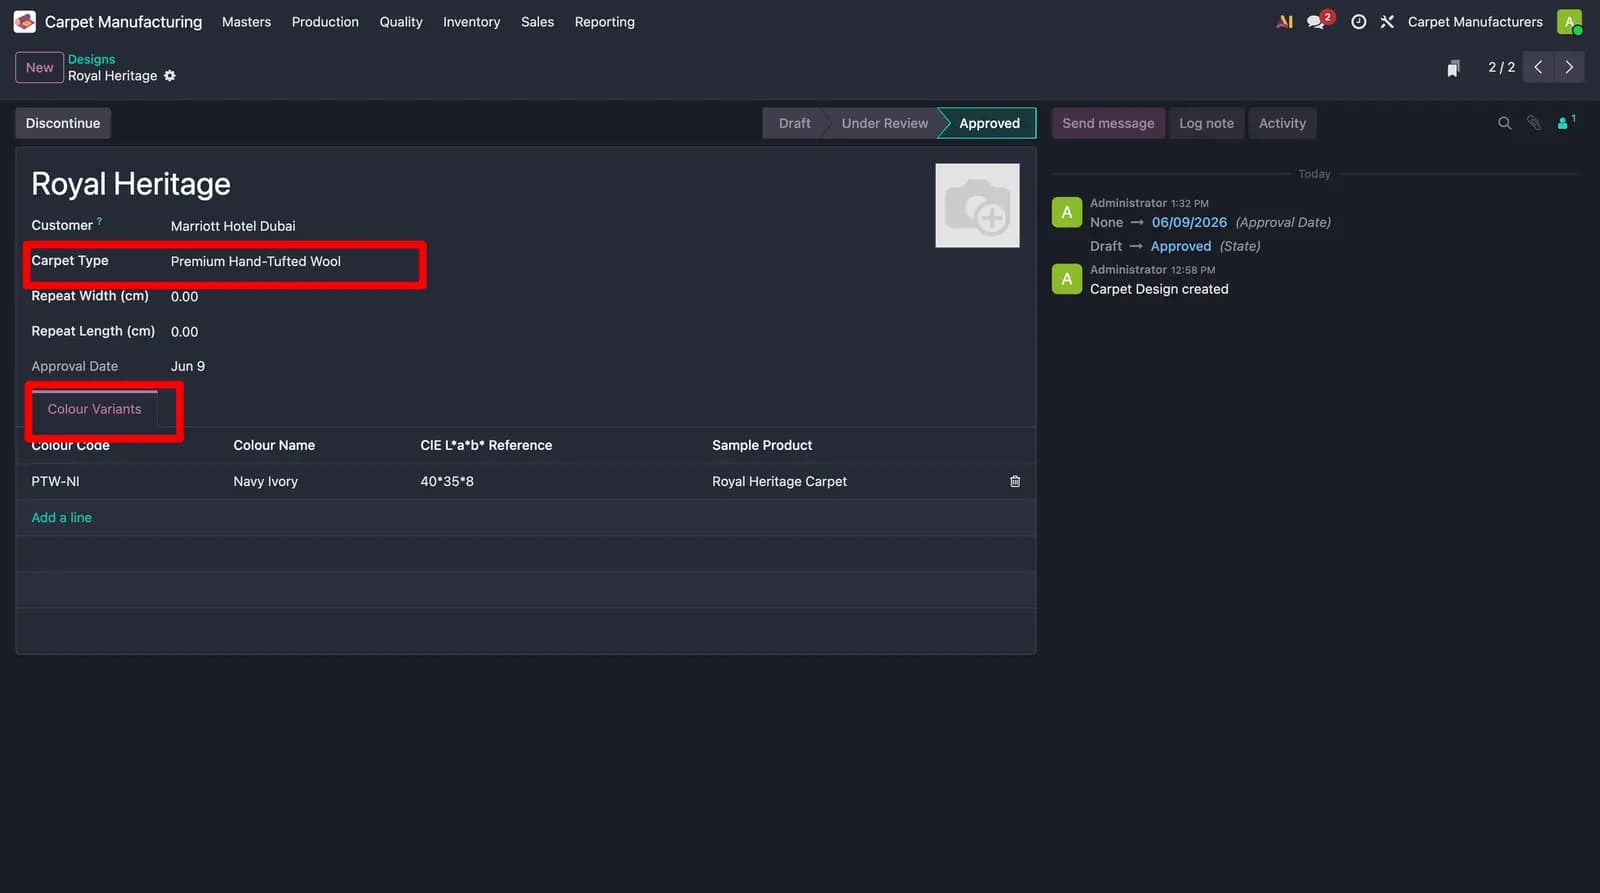Viewport: 1600px width, 893px height.
Task: Click the debug tools wrench icon
Action: [x=1387, y=21]
